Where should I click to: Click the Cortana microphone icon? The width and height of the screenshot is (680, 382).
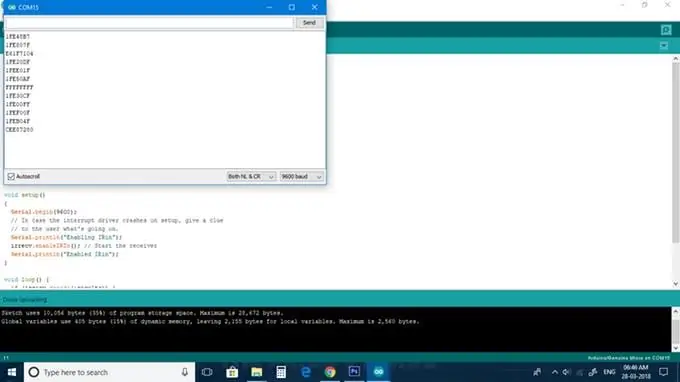click(x=185, y=372)
